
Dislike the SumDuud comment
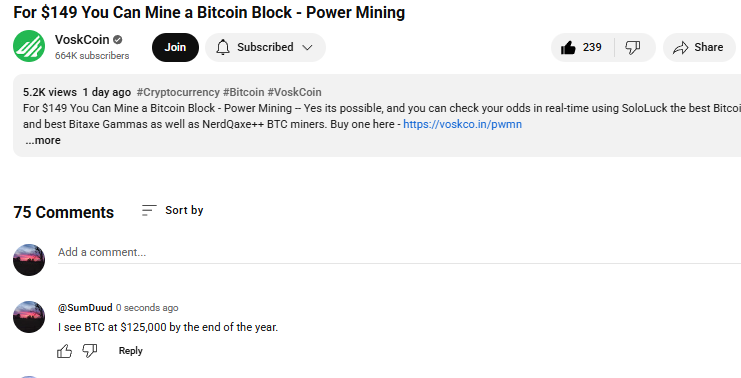click(x=89, y=351)
